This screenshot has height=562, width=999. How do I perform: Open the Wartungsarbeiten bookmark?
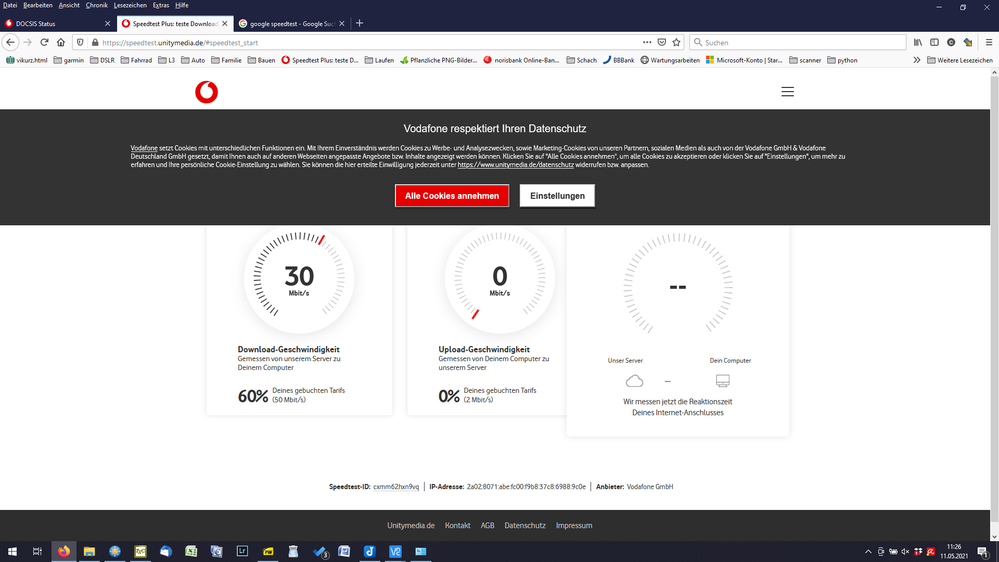670,61
